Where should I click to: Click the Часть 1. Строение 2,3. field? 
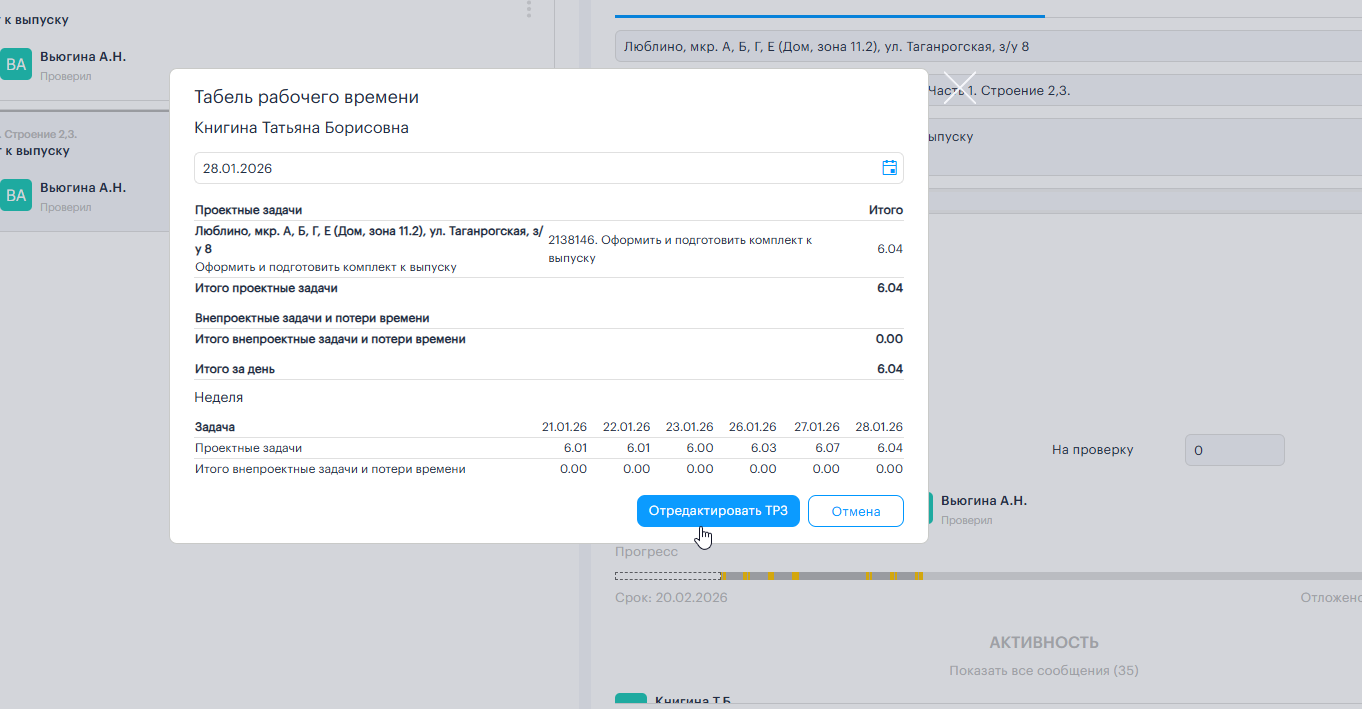1145,90
